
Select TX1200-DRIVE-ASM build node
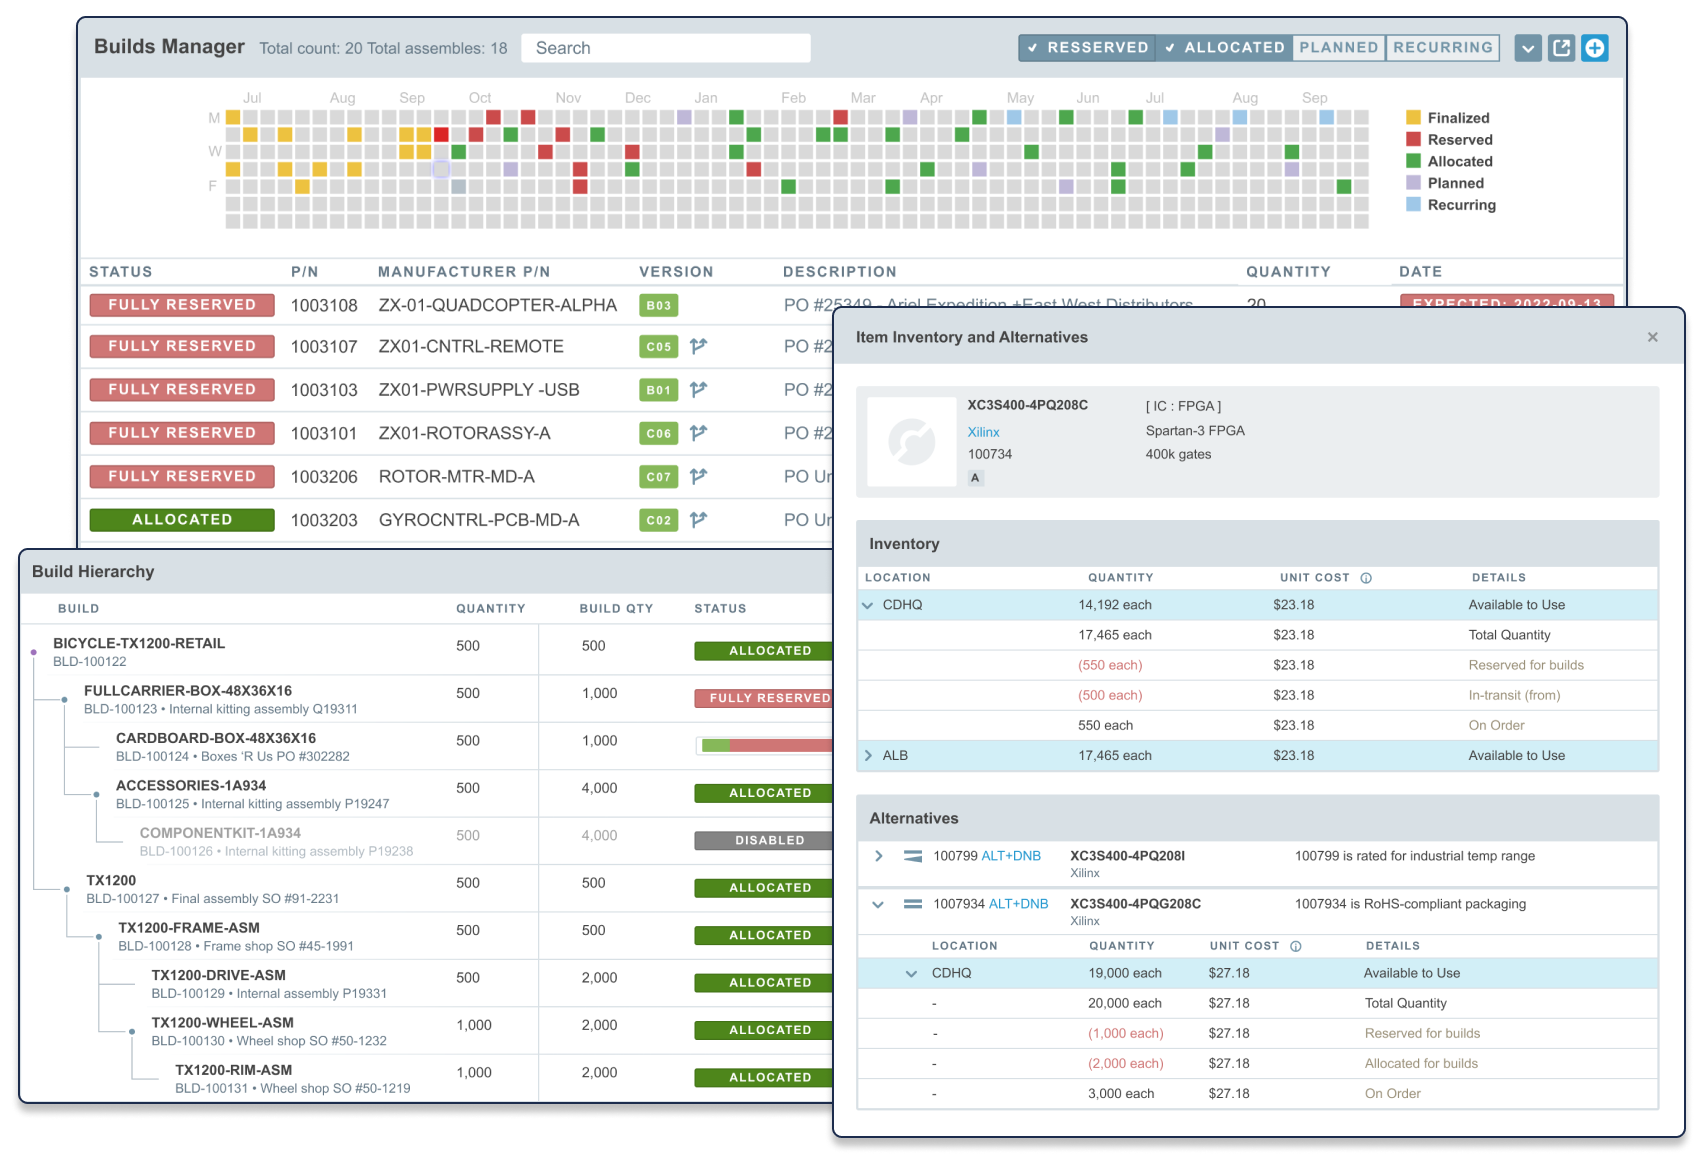point(218,975)
